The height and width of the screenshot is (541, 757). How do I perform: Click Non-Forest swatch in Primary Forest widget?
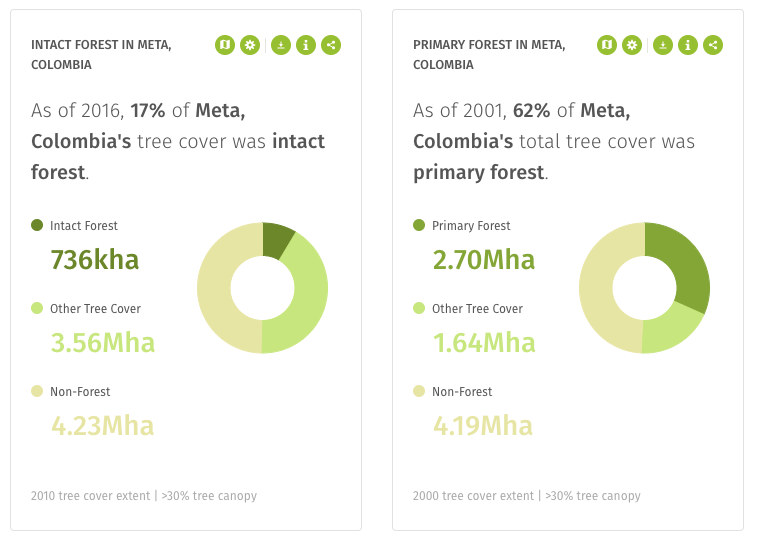point(419,391)
